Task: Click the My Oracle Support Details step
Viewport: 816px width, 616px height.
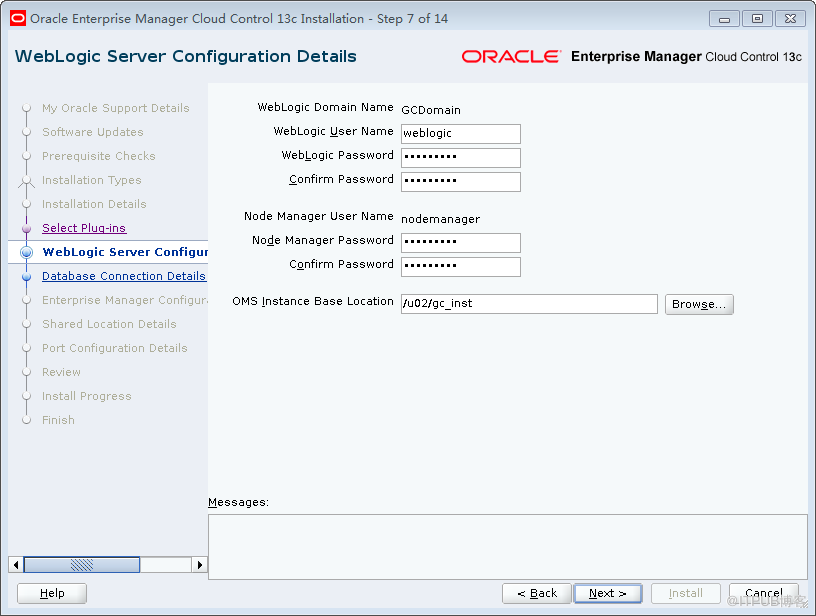Action: [116, 108]
